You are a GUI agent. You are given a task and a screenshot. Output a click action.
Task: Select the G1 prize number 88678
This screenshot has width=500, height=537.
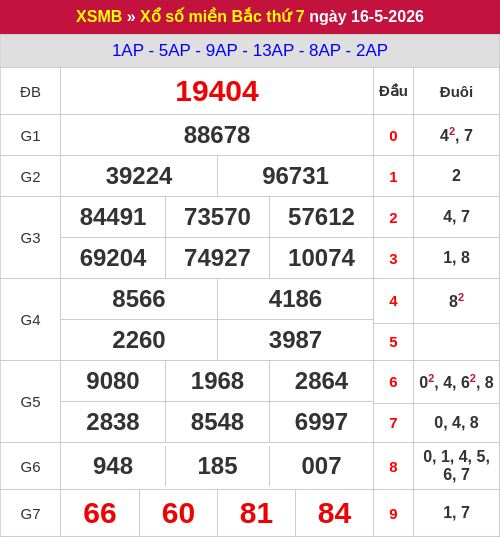[217, 135]
